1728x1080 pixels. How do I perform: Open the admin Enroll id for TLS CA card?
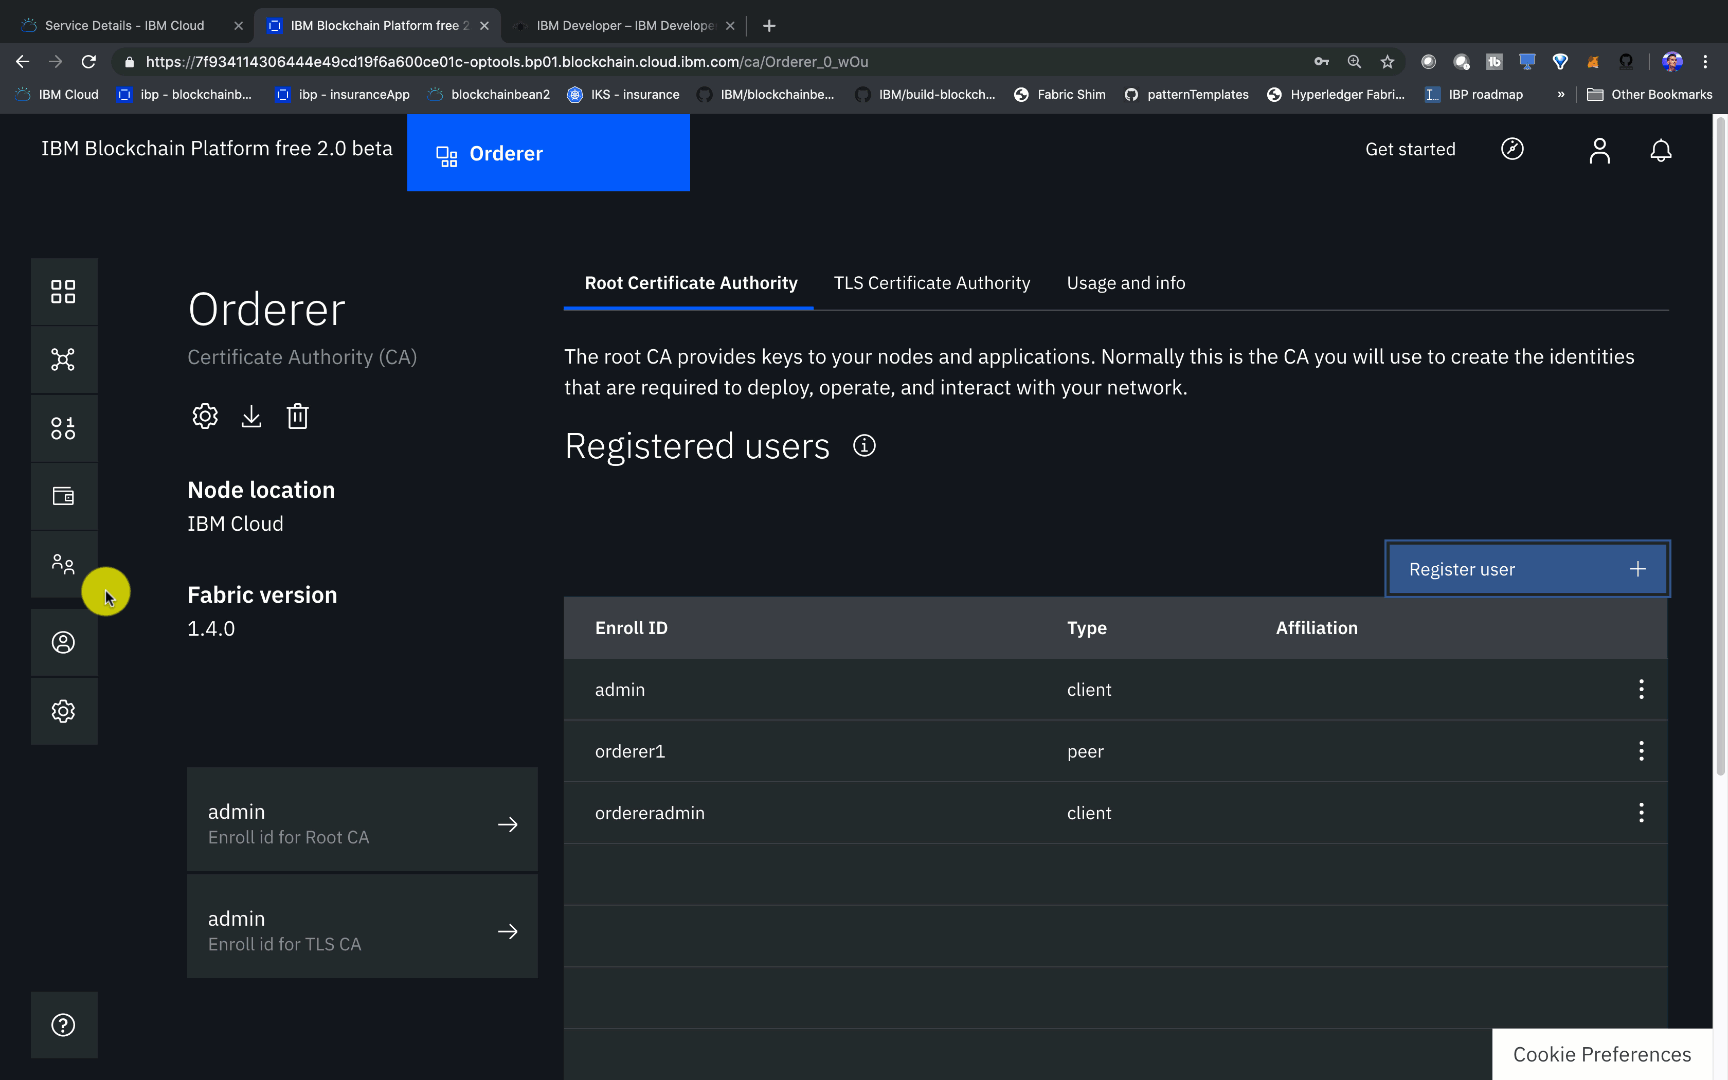tap(362, 926)
